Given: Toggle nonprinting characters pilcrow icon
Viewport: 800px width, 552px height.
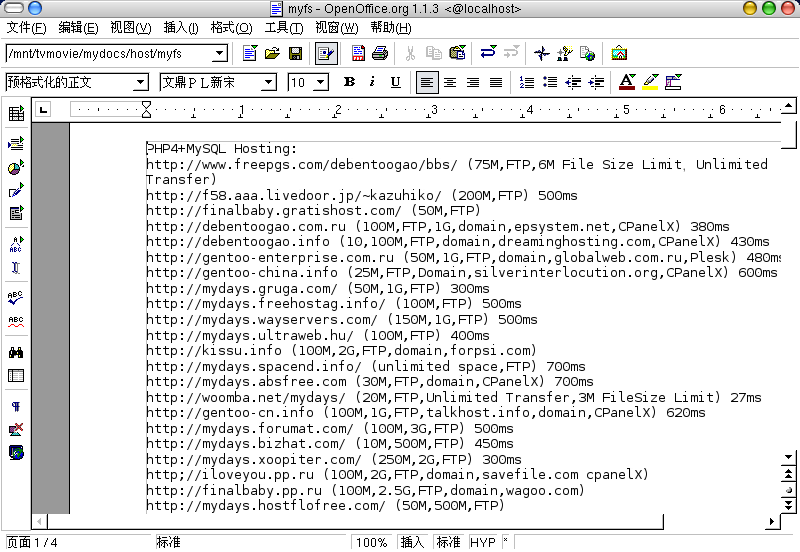Looking at the screenshot, I should coord(16,407).
